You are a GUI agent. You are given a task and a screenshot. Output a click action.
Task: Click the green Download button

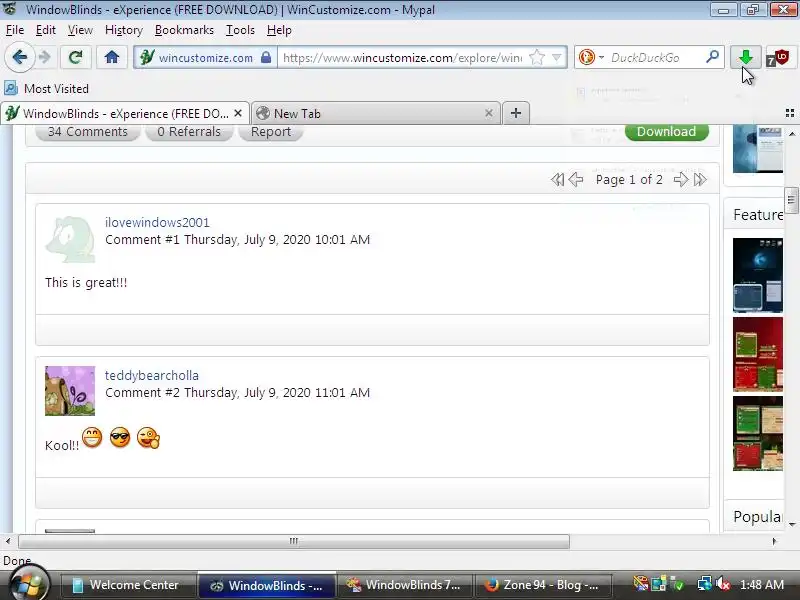pyautogui.click(x=666, y=132)
